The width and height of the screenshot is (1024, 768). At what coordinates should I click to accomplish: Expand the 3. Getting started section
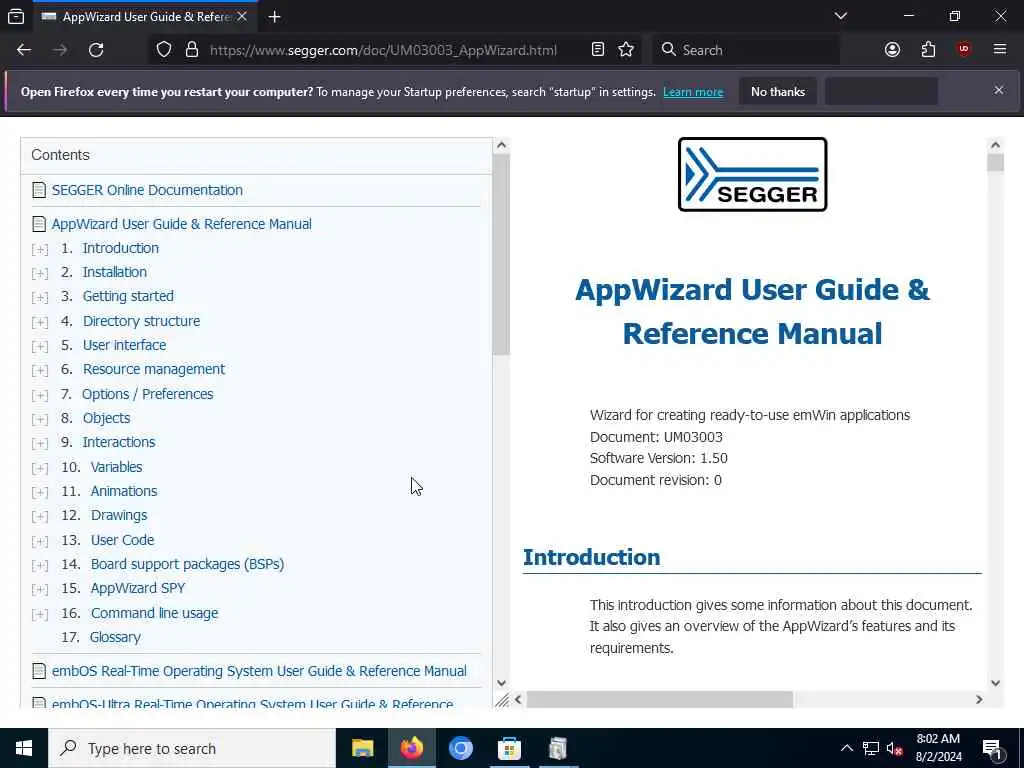(40, 297)
